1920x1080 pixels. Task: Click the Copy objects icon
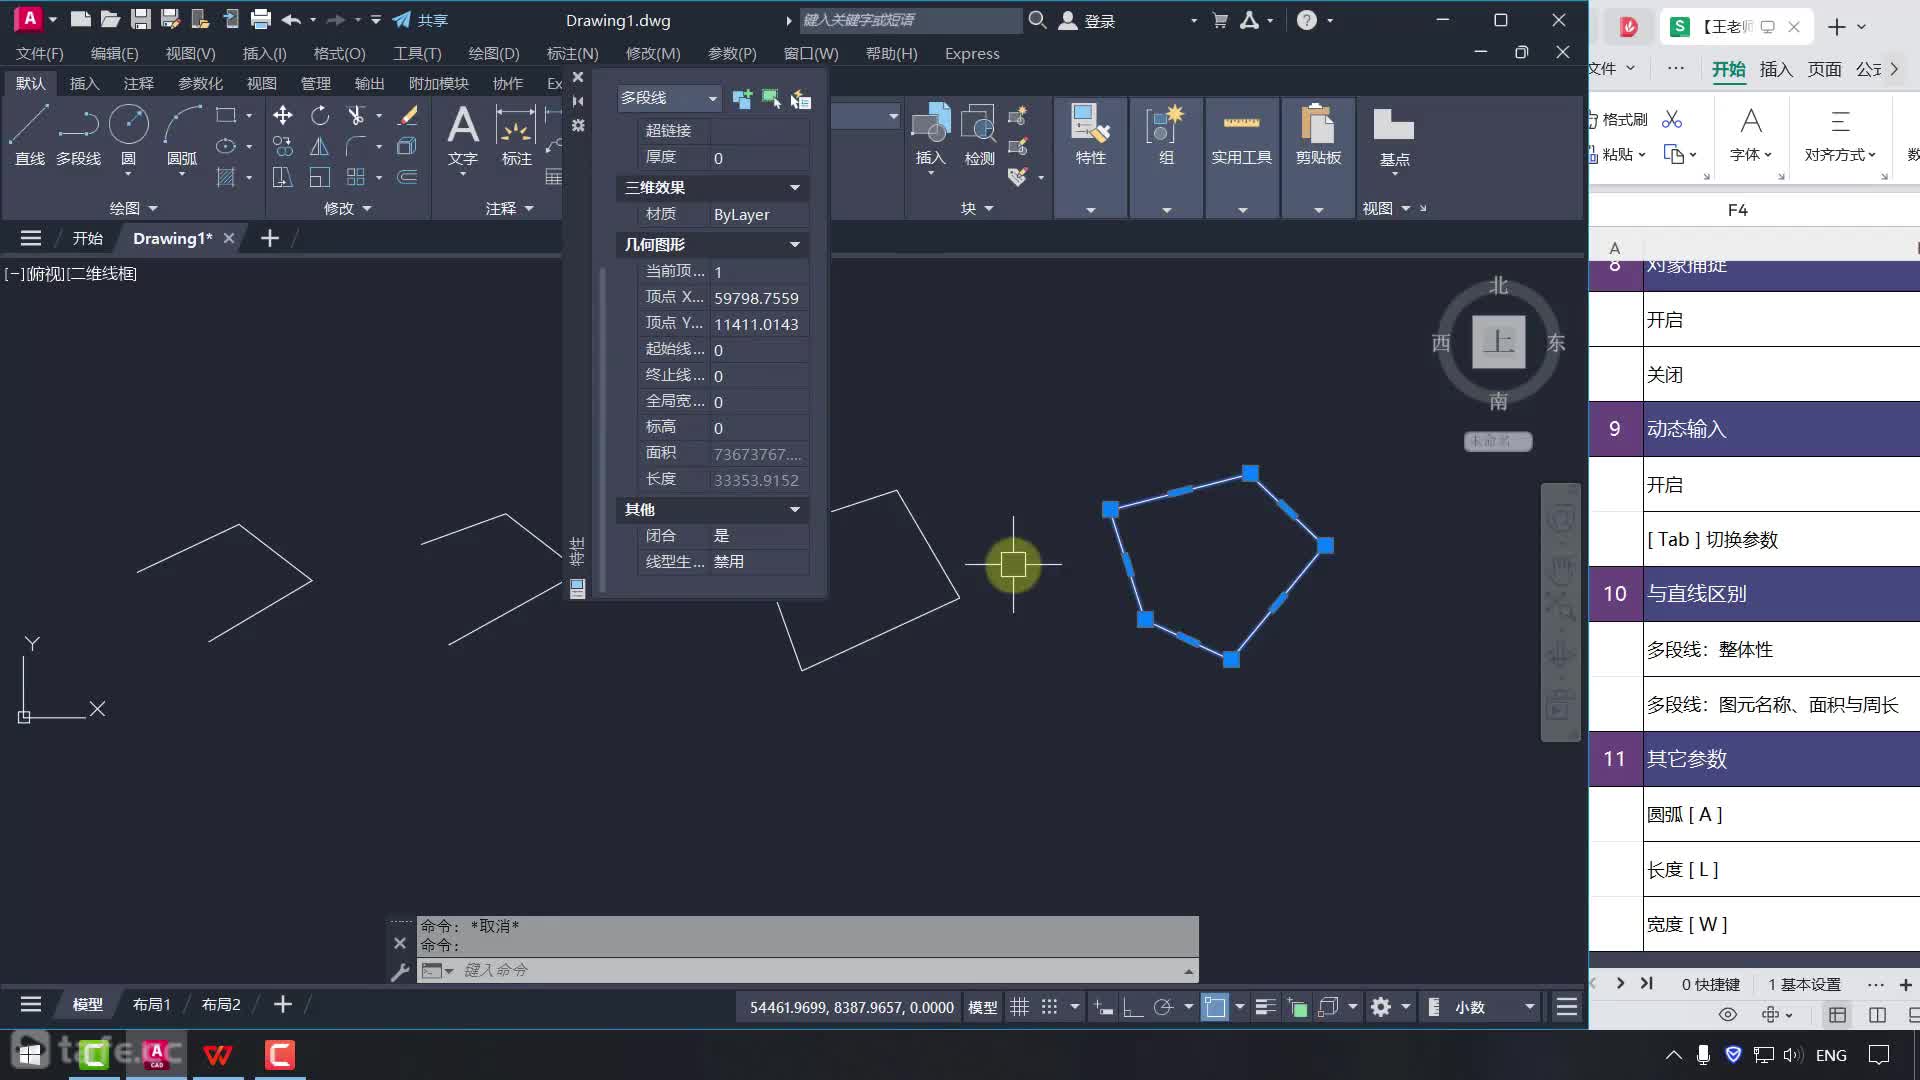click(283, 147)
